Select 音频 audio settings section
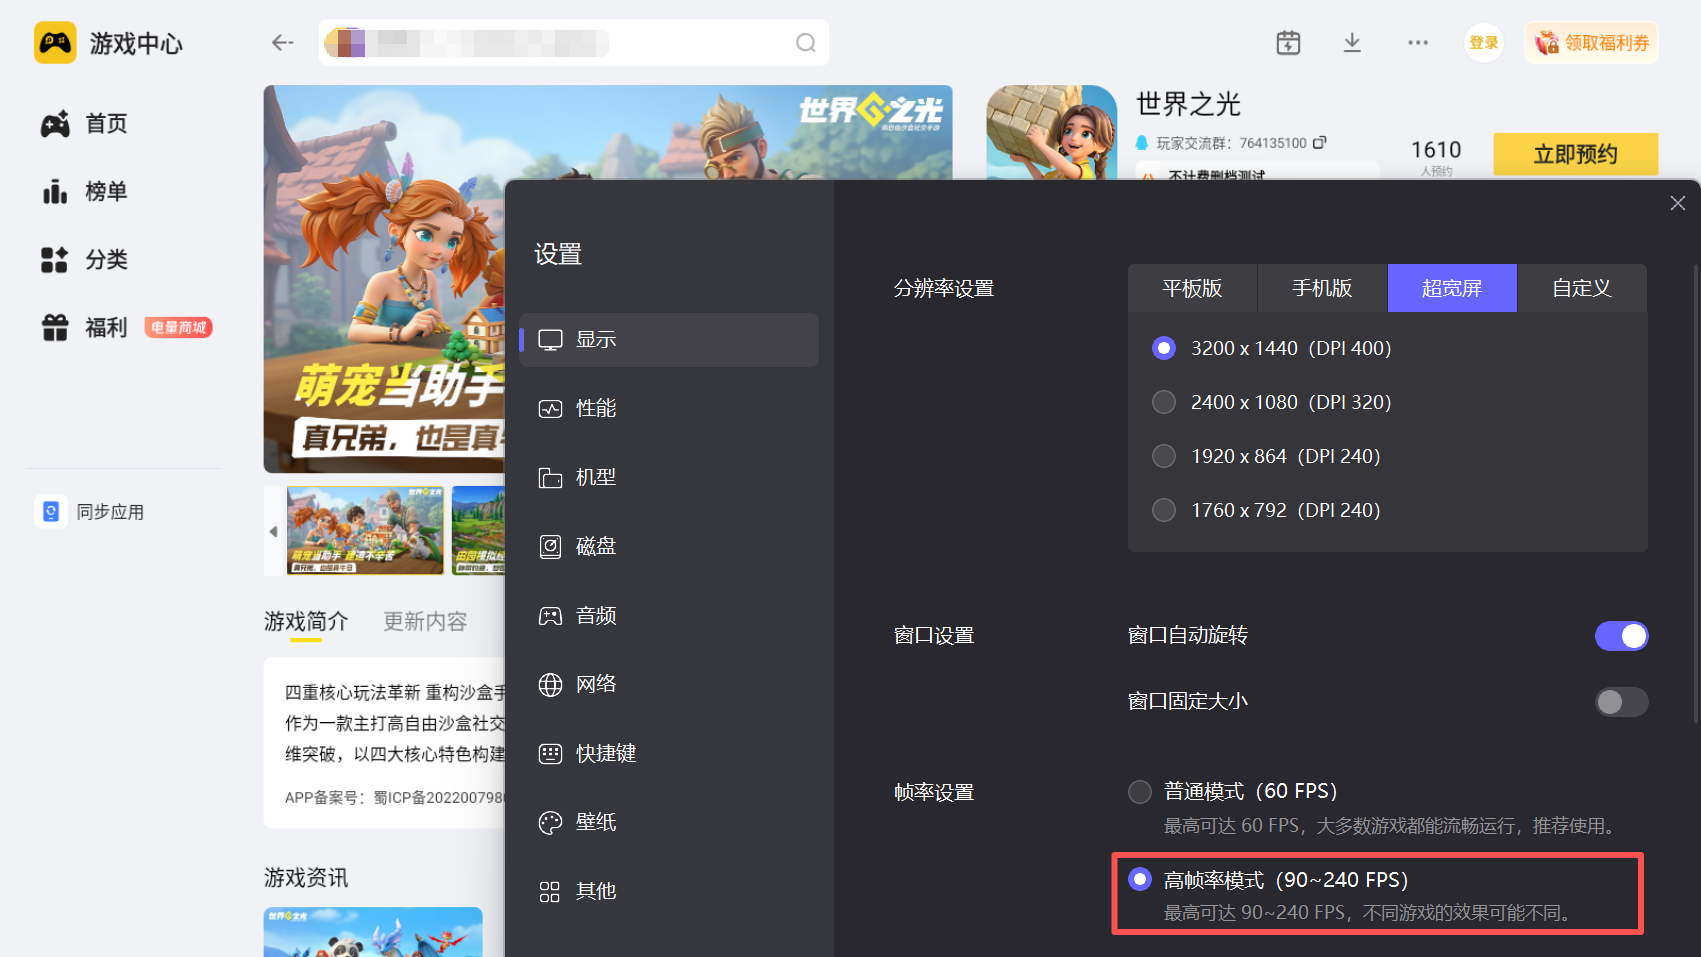This screenshot has width=1701, height=957. tap(669, 616)
